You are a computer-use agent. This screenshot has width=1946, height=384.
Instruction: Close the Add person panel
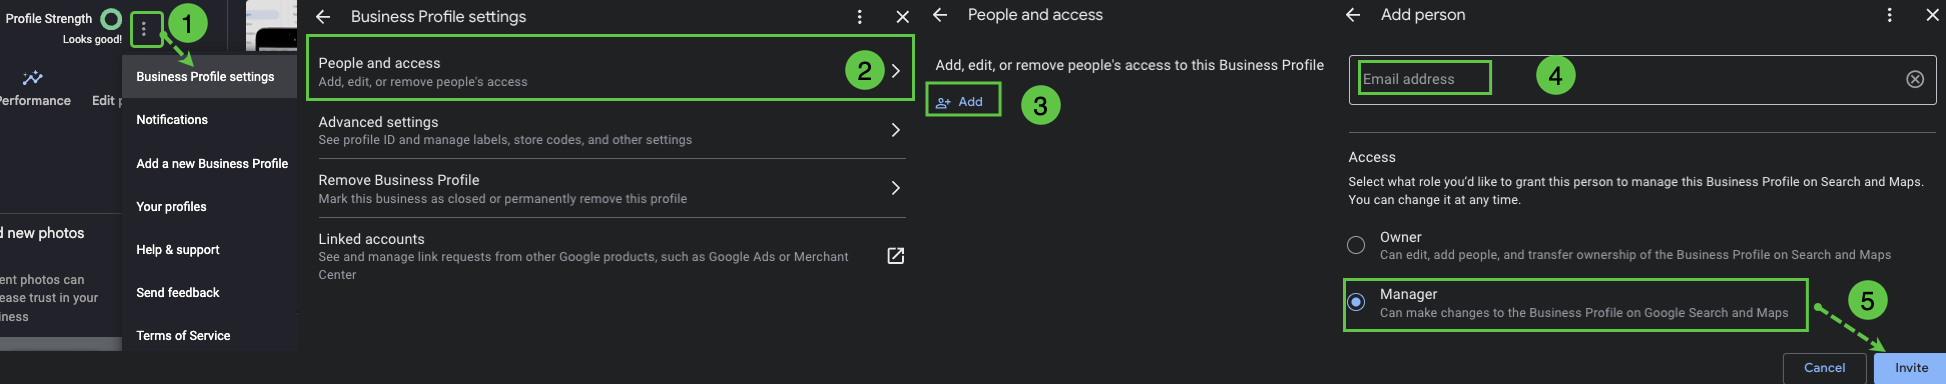point(1932,15)
